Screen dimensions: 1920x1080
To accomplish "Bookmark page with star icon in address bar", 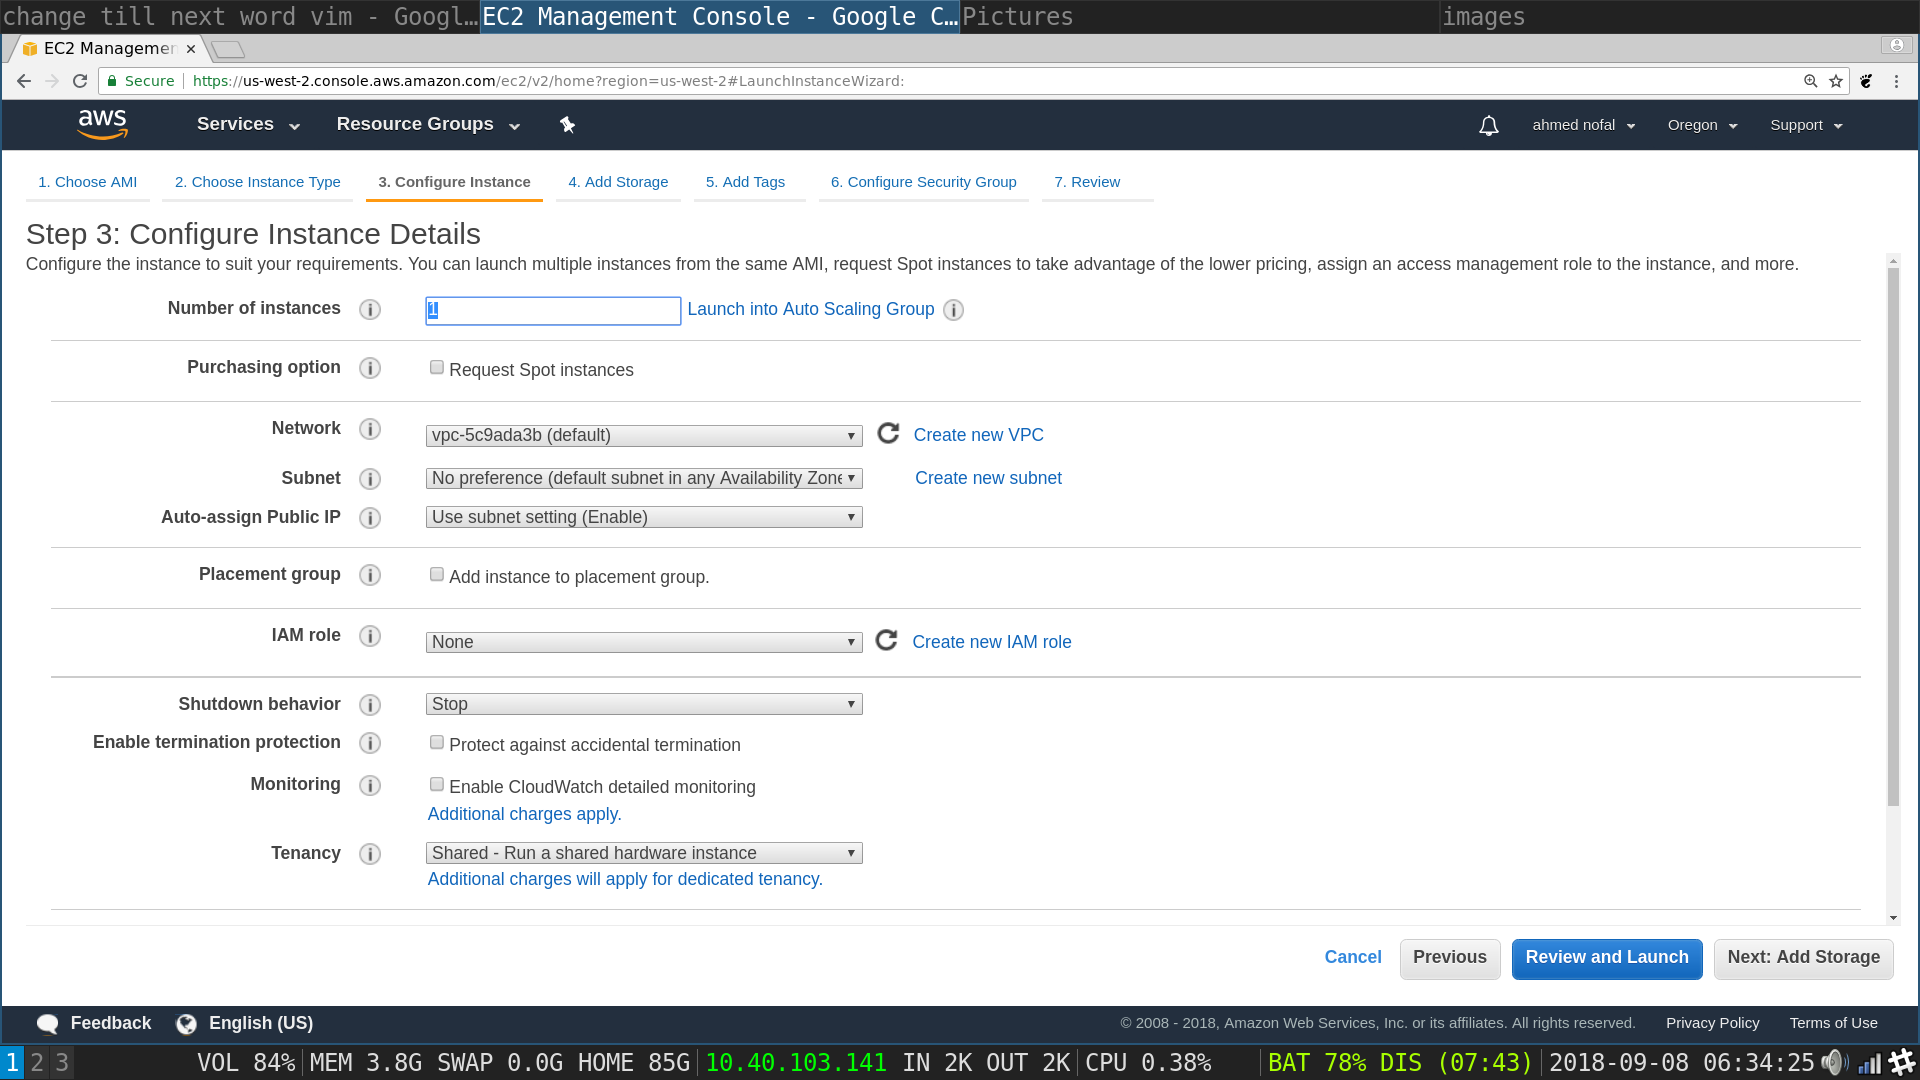I will [1836, 81].
